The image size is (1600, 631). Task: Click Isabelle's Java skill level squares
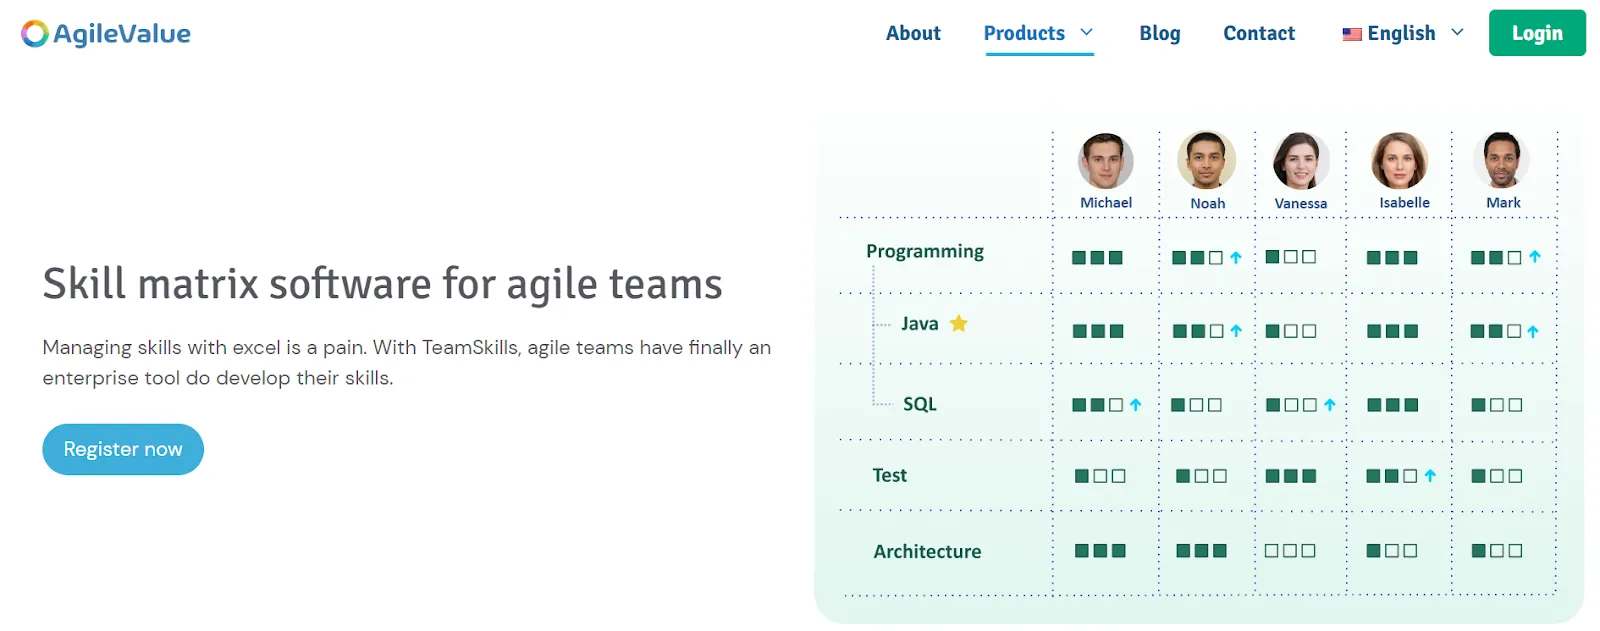click(1392, 331)
